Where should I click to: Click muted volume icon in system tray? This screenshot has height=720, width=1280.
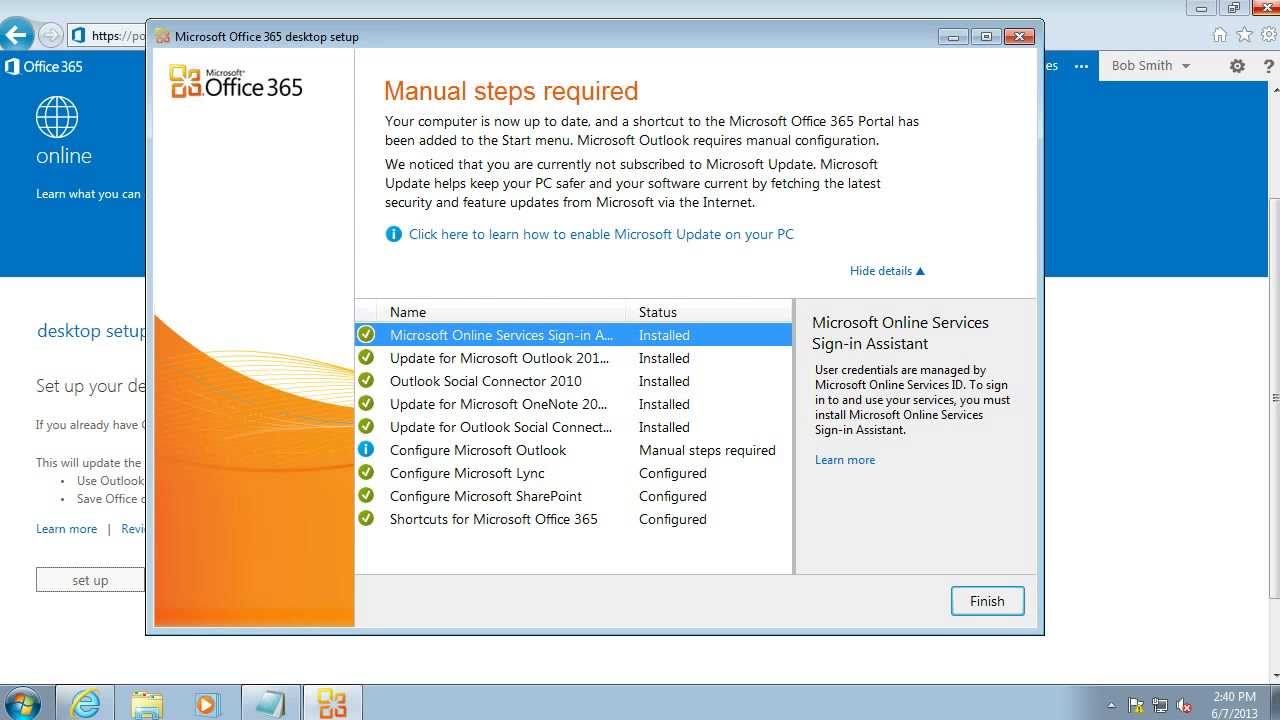pyautogui.click(x=1186, y=705)
